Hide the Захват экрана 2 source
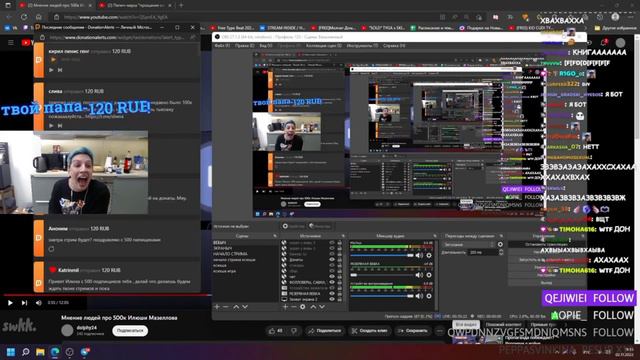The image size is (640, 360). coord(332,299)
